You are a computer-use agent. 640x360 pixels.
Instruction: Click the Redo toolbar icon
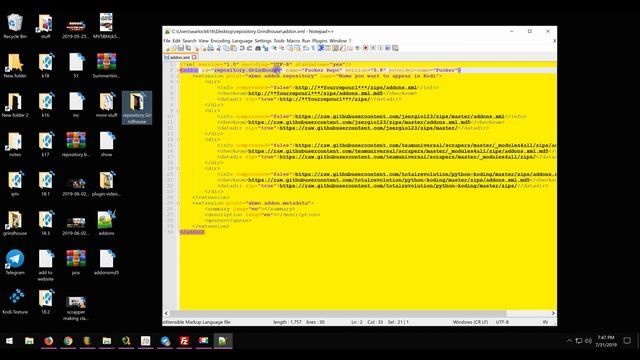pos(249,48)
